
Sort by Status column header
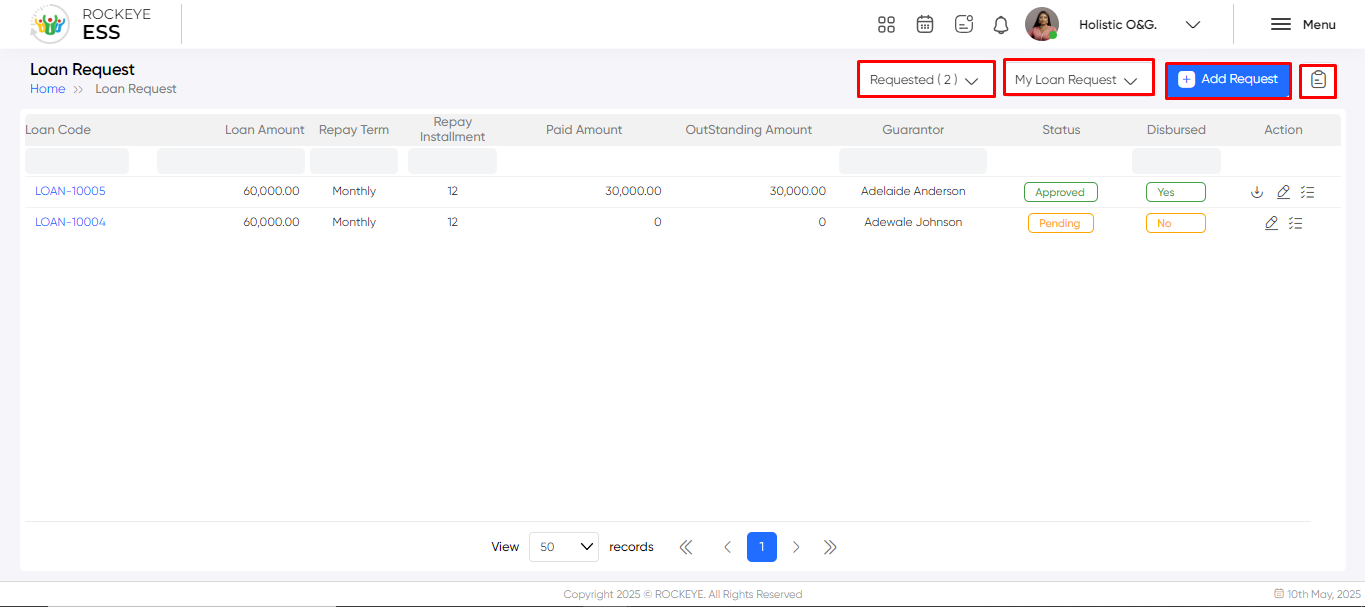1061,130
